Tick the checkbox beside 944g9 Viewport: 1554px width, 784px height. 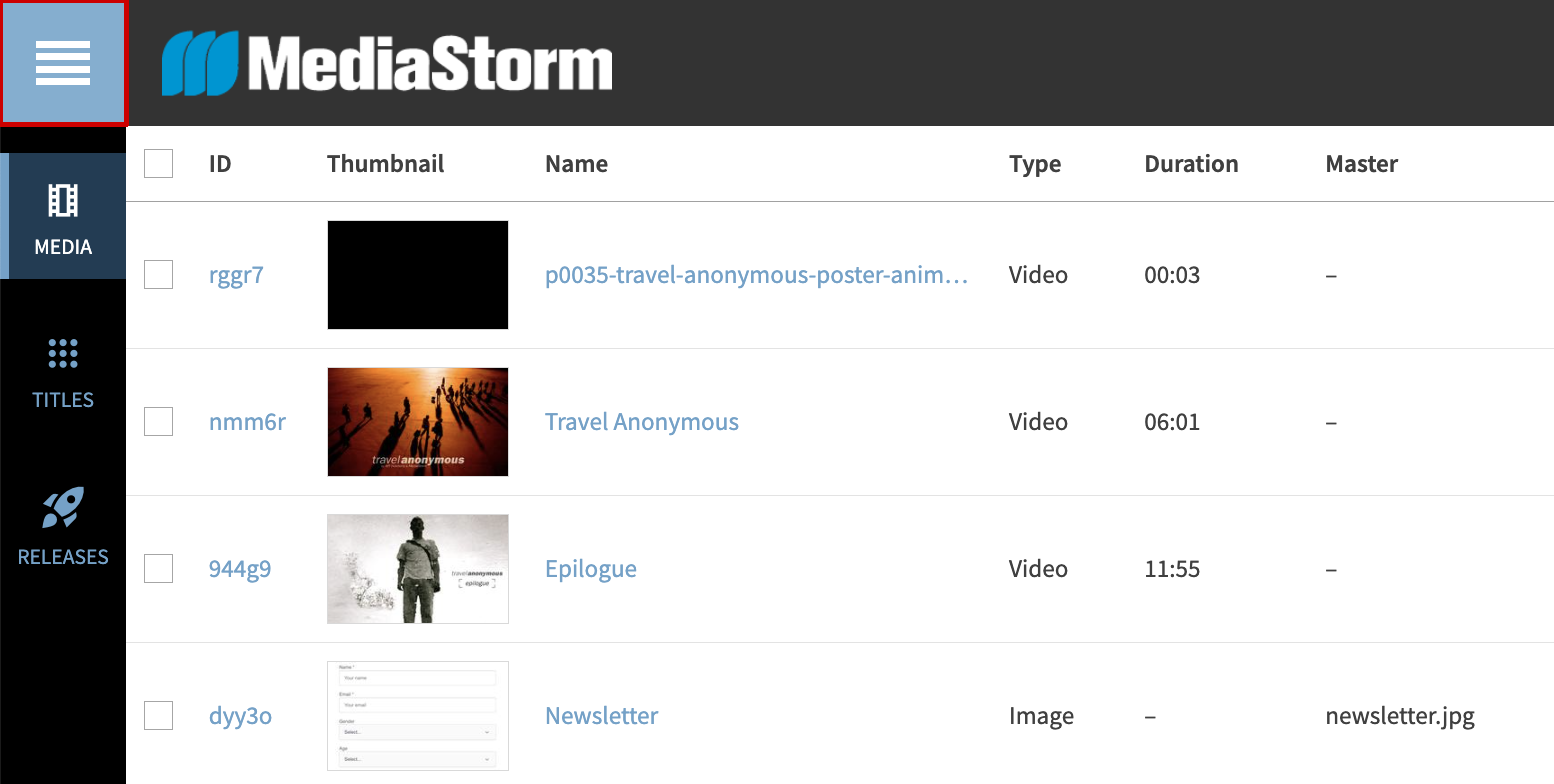pos(158,569)
